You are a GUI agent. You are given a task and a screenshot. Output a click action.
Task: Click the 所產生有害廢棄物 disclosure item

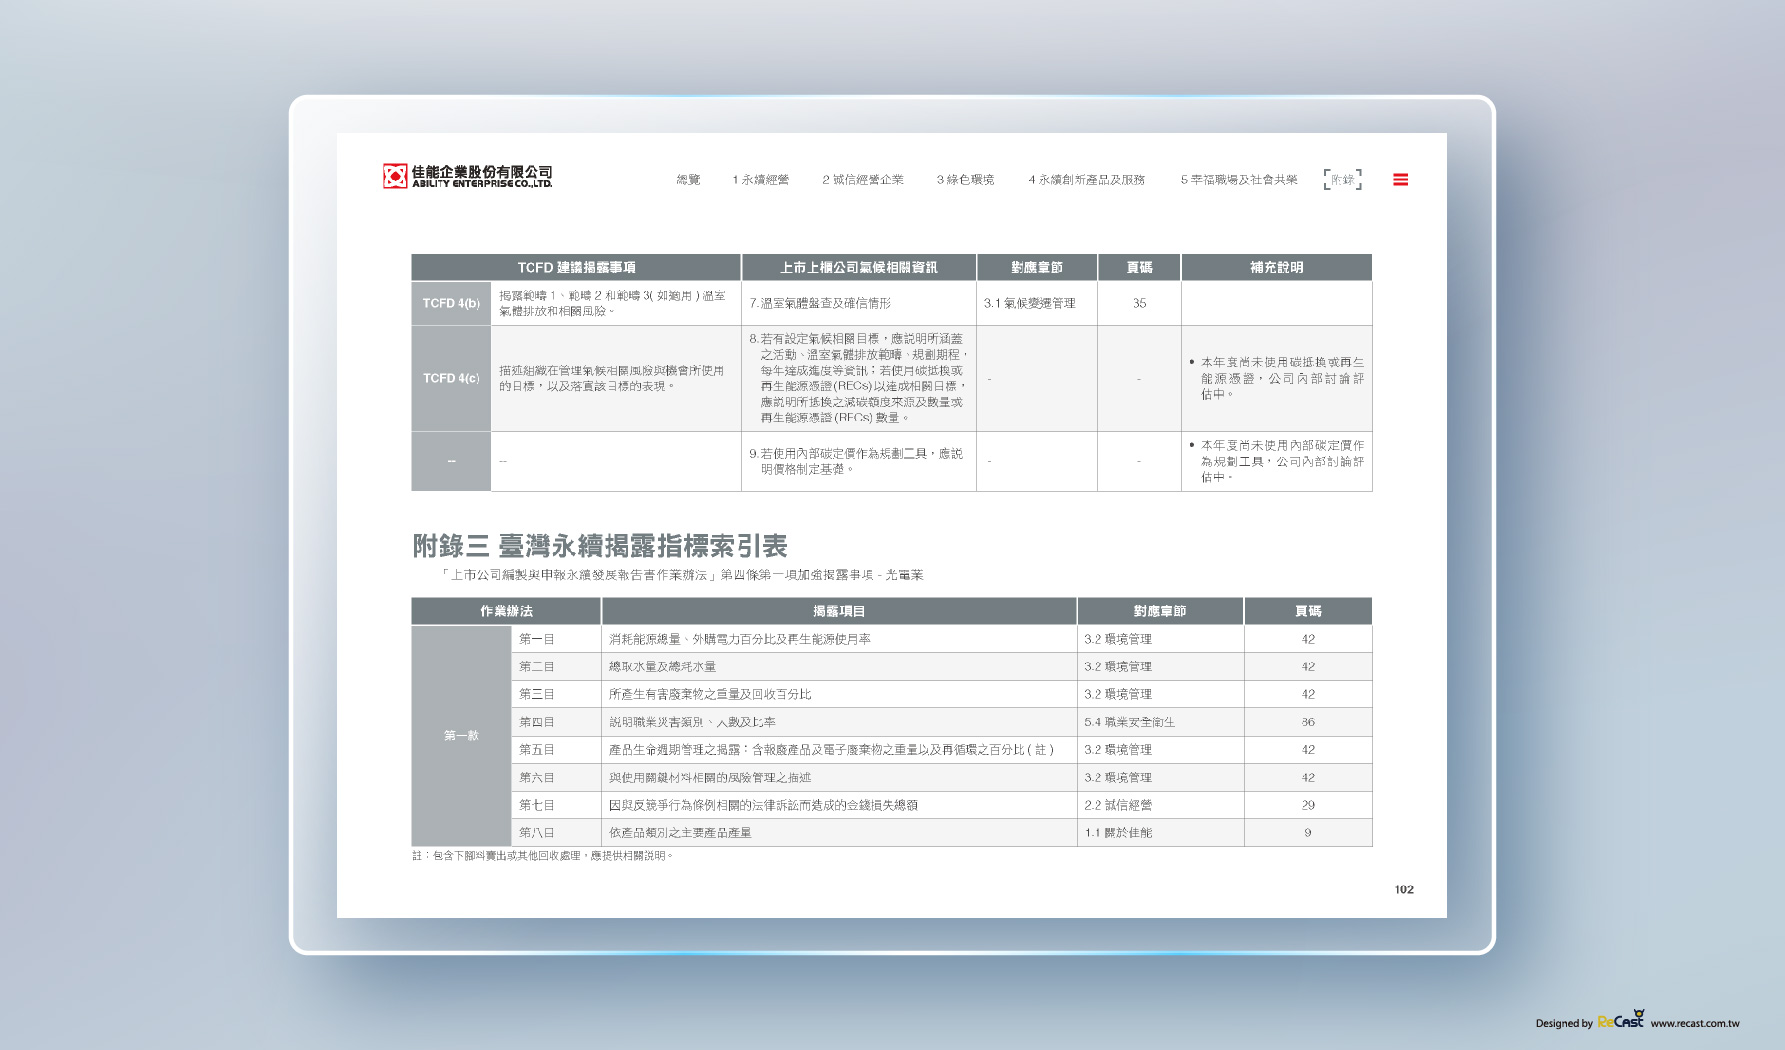pos(839,694)
